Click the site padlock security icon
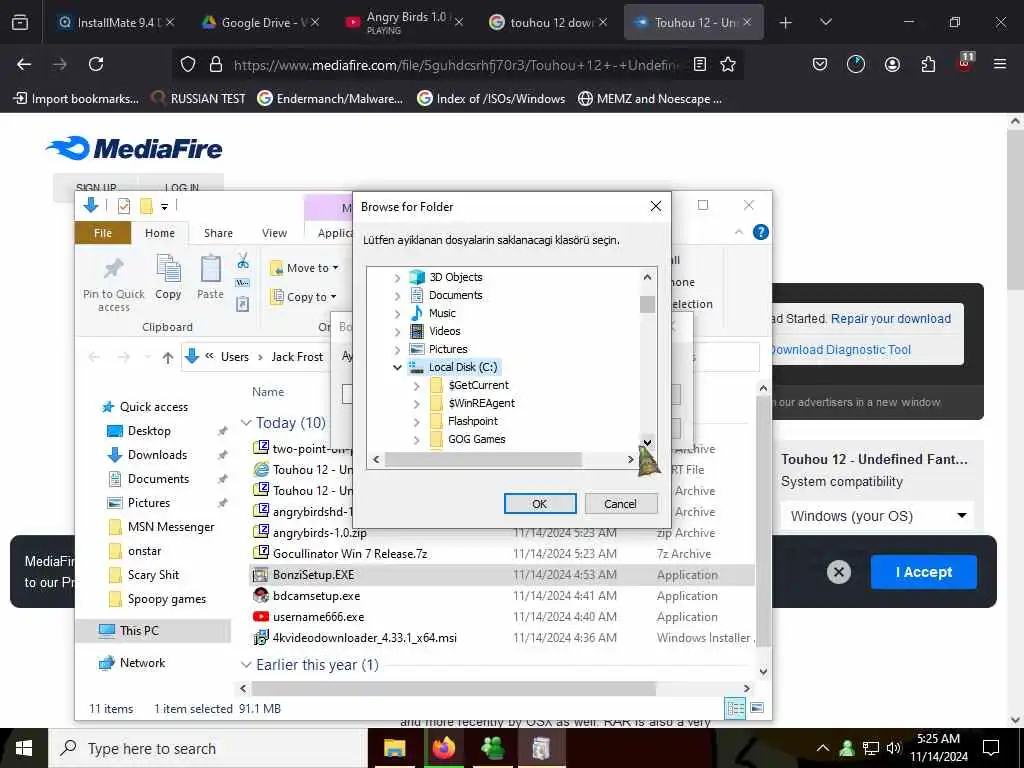 [x=216, y=64]
